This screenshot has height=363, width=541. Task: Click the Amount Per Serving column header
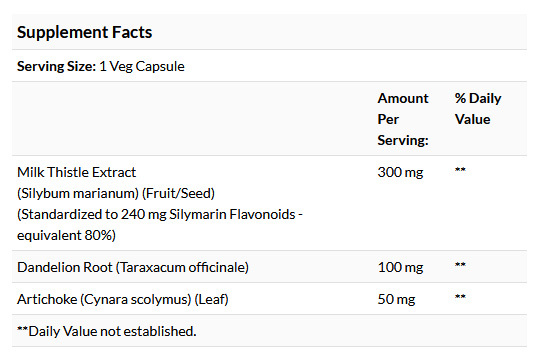(x=403, y=119)
